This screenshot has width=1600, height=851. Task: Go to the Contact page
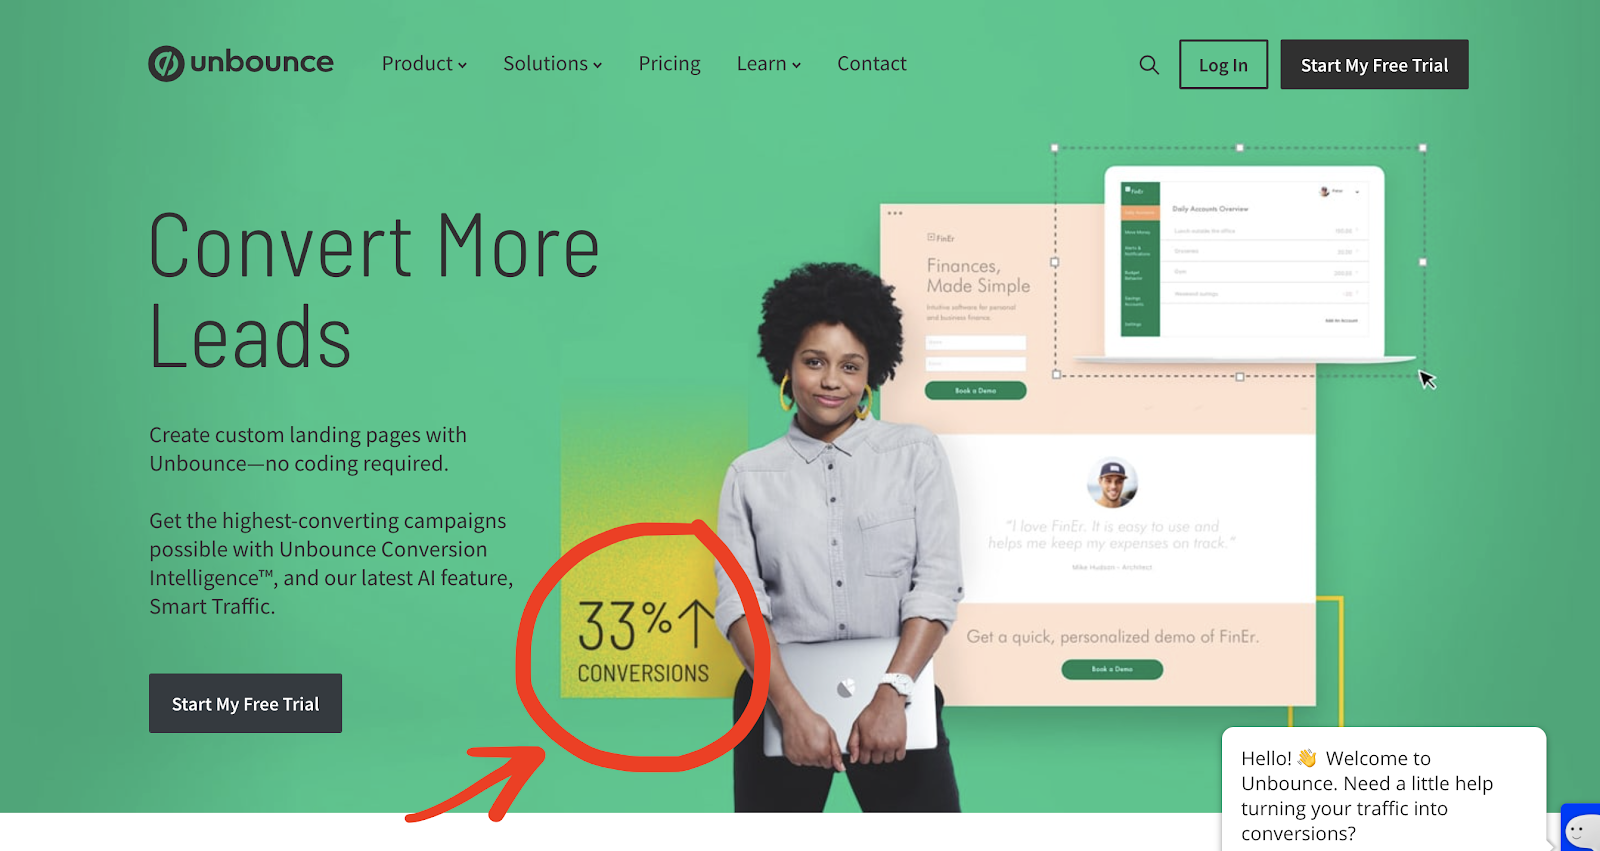[x=872, y=64]
